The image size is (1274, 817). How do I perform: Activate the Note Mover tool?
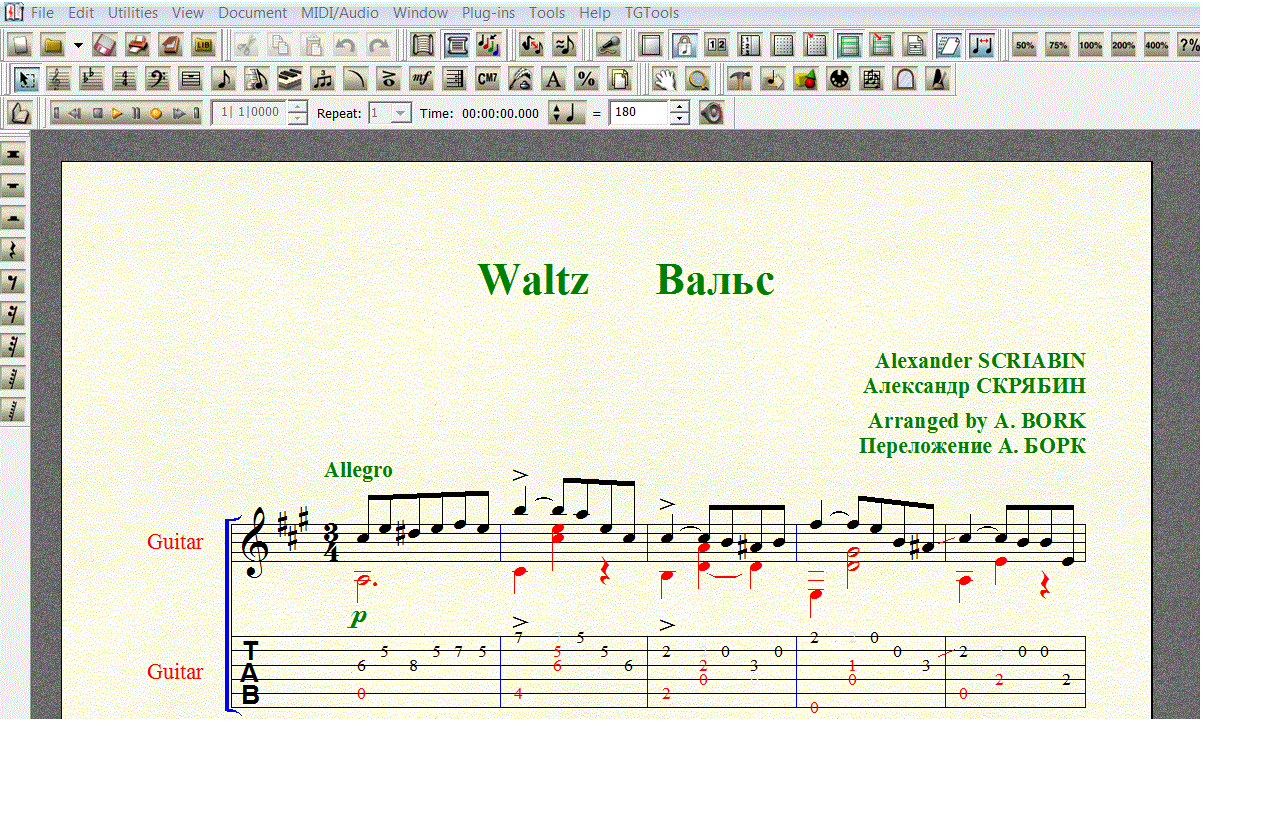click(x=772, y=79)
